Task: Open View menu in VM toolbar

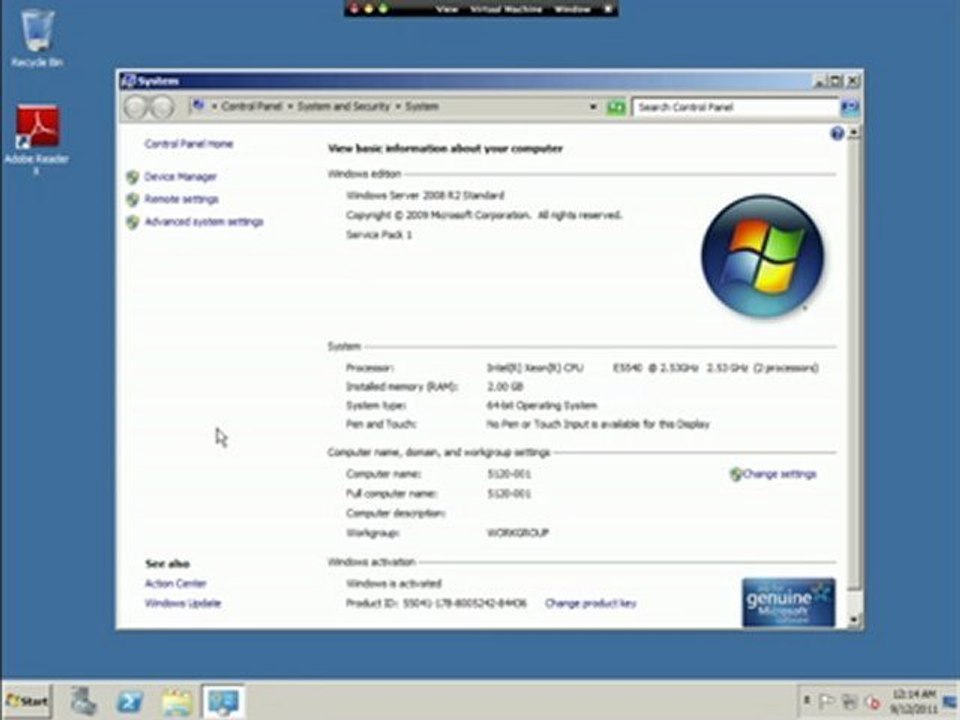Action: [447, 9]
